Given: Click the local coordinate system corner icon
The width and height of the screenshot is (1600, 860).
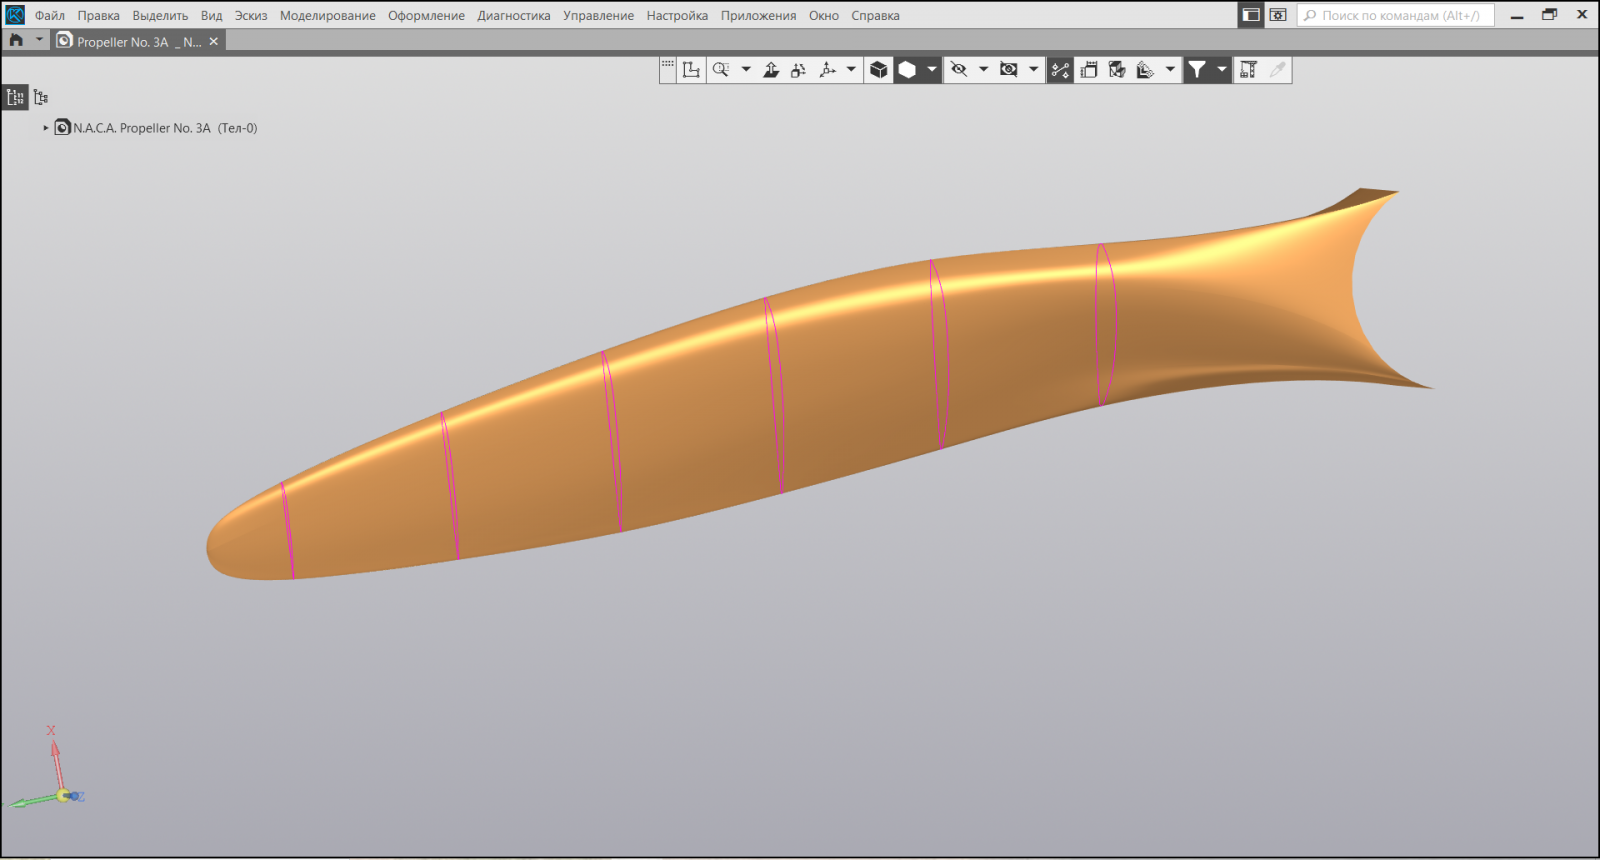Looking at the screenshot, I should tap(691, 69).
